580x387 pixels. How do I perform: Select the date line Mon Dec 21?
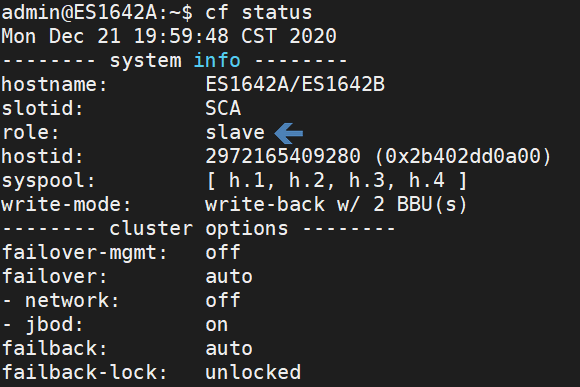tap(169, 36)
